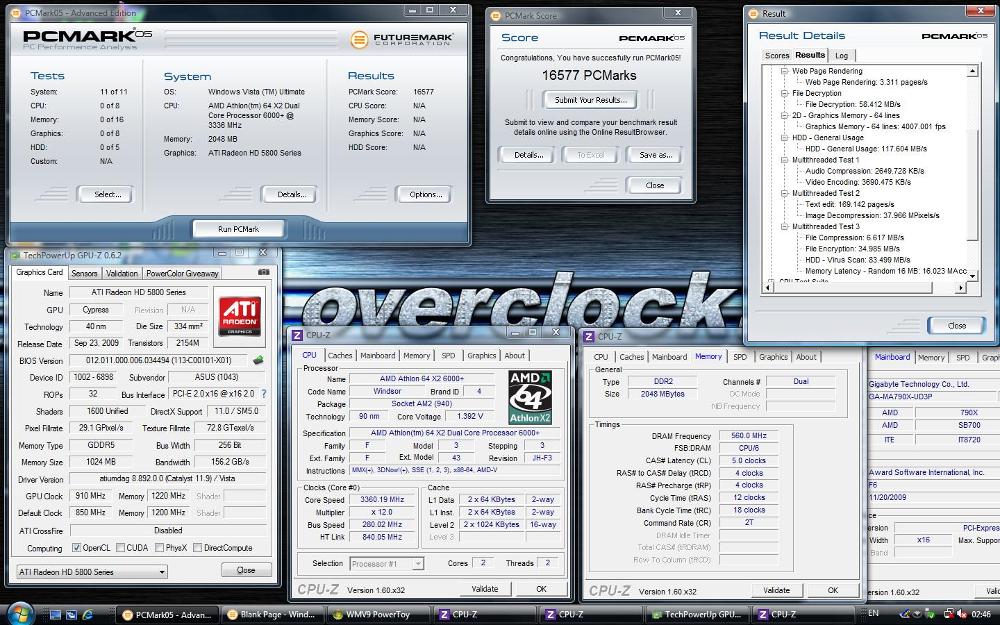Click Switch between windows quick launch icon
Screen dimensions: 1000x625
pos(71,615)
